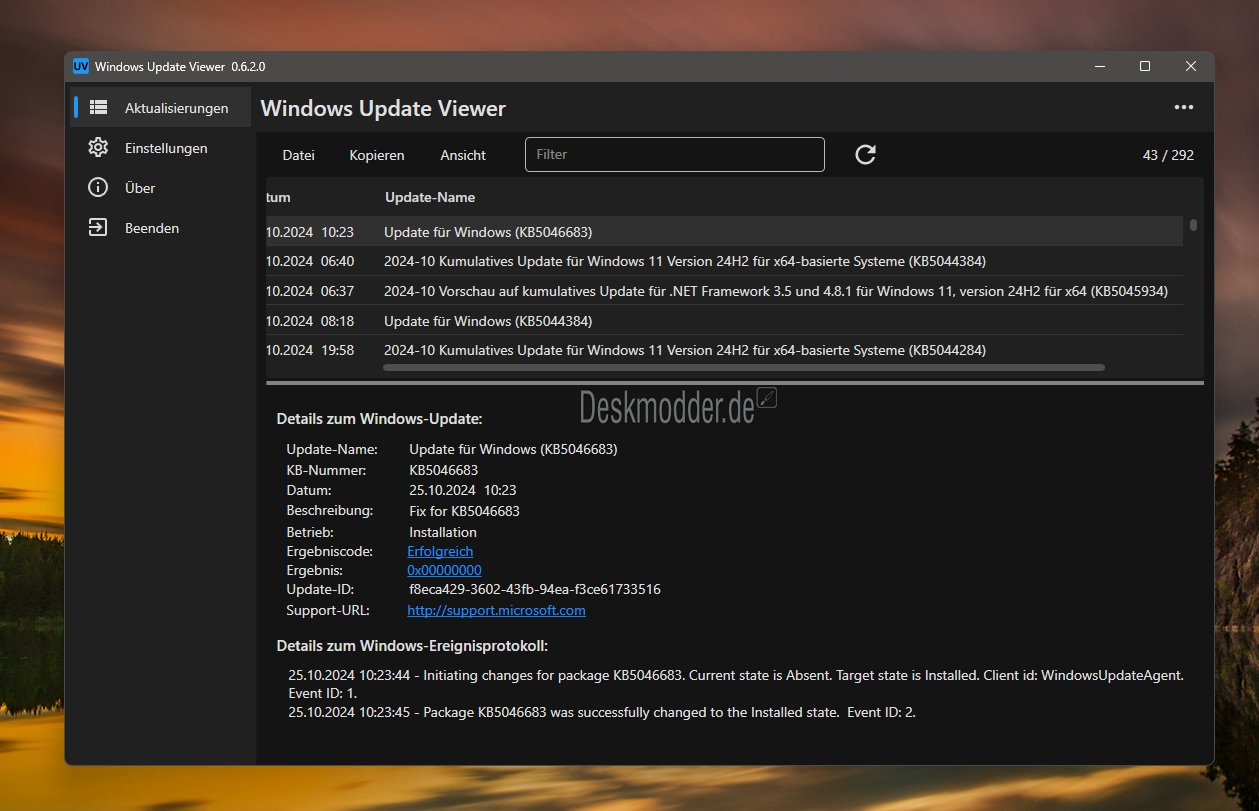This screenshot has height=811, width=1259.
Task: Click the Einstellungen gear icon
Action: click(98, 148)
